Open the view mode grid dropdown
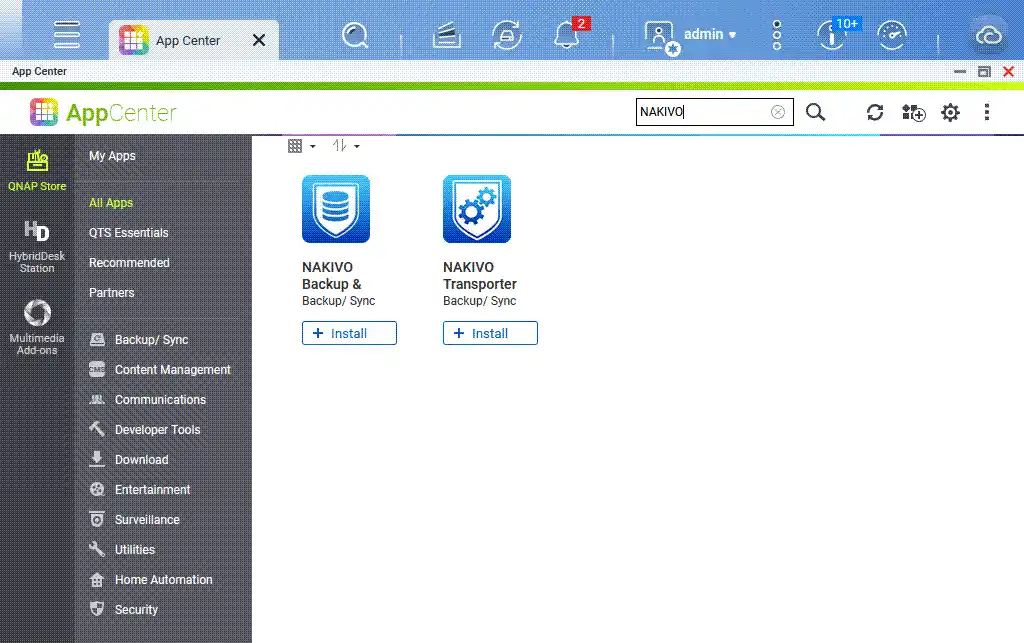The image size is (1024, 643). tap(301, 146)
